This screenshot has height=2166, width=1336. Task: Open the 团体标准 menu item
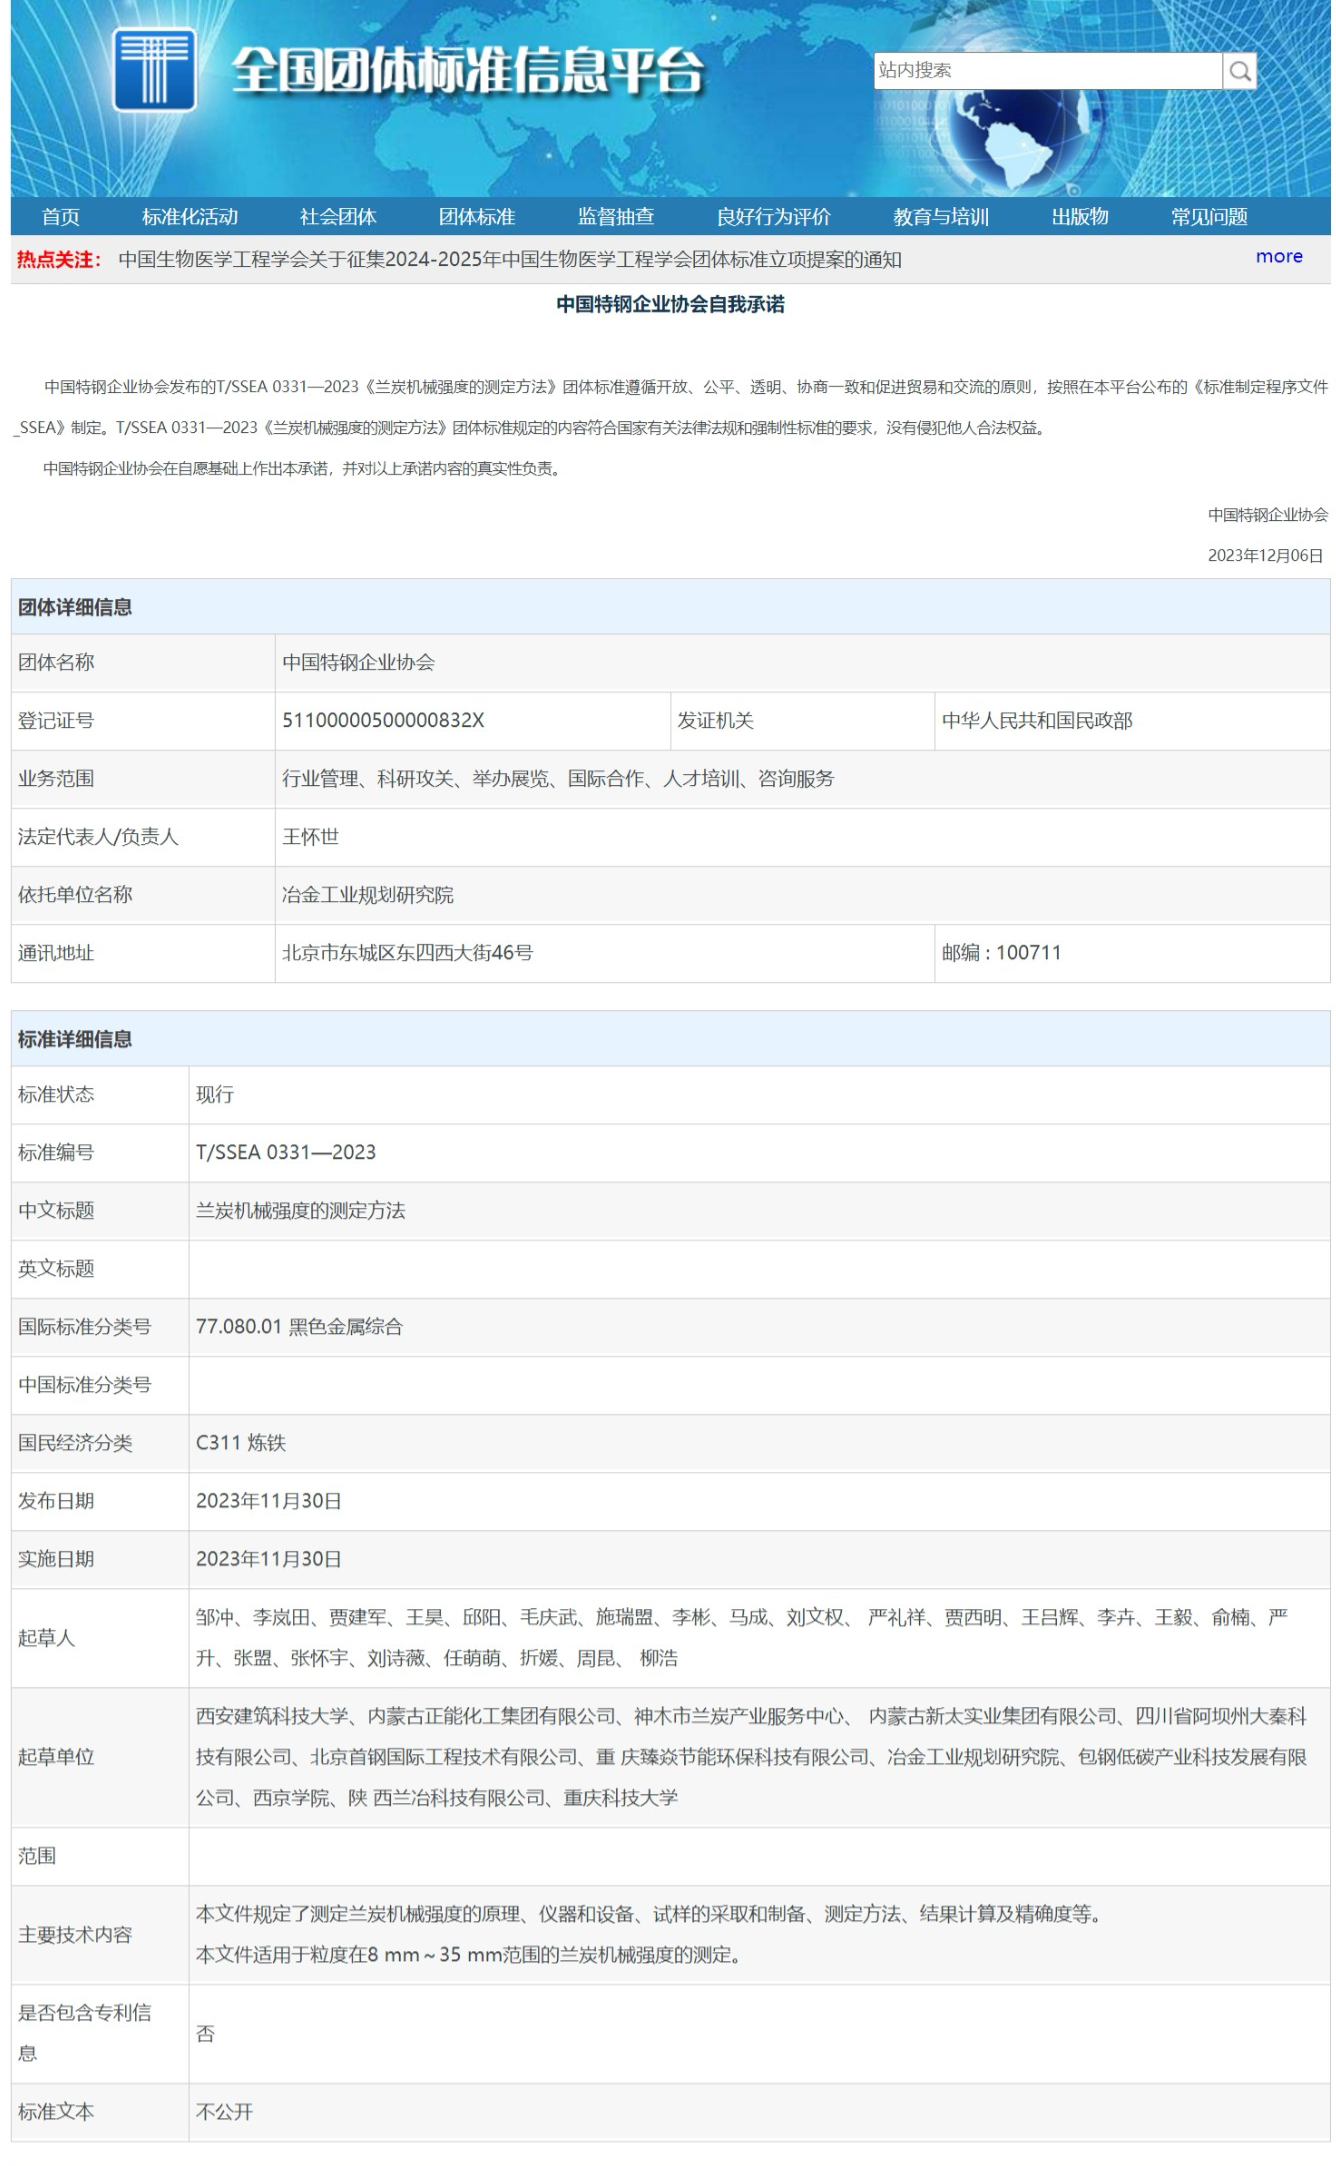pos(477,217)
